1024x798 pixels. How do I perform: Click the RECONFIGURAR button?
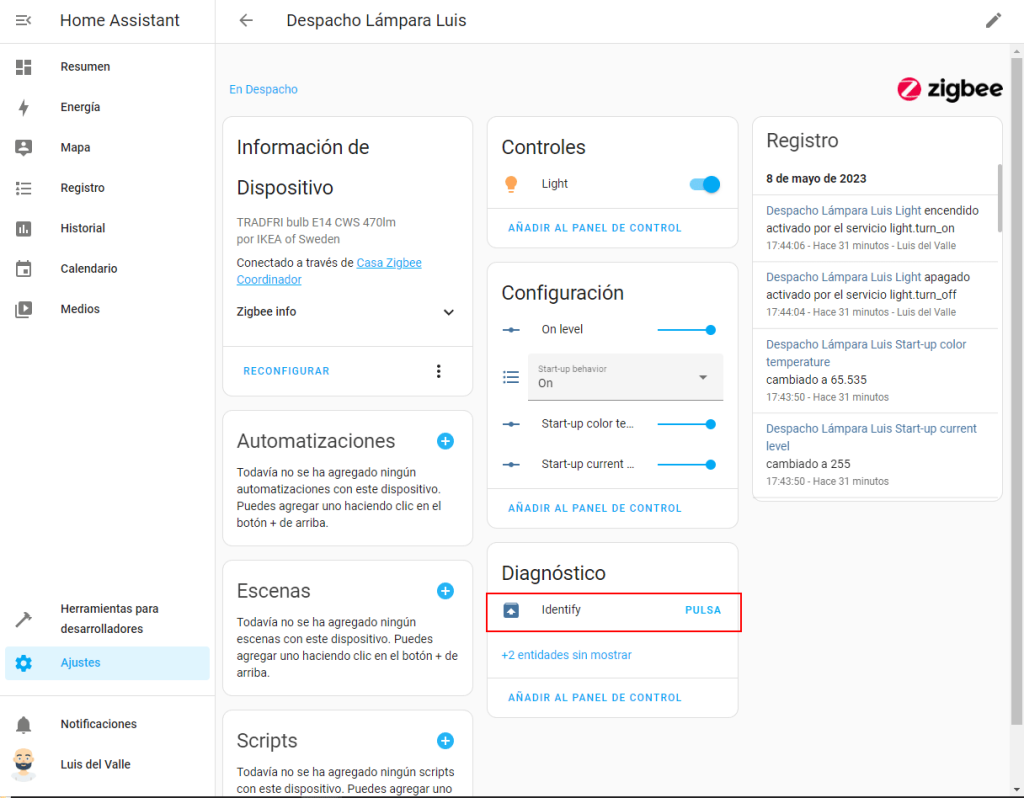[286, 371]
